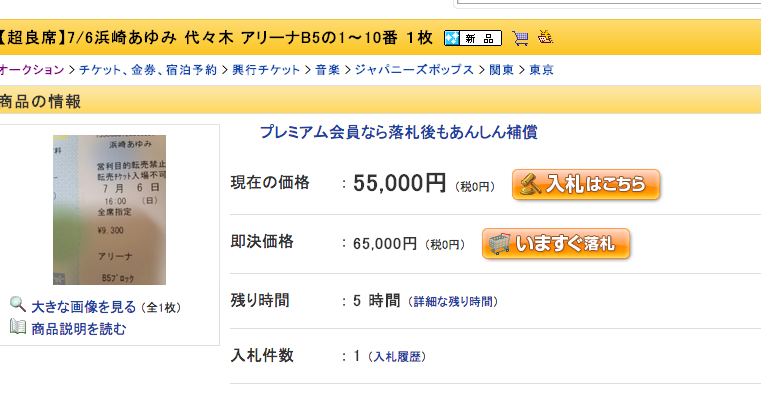Click the 入札はこちら bid button
The height and width of the screenshot is (399, 761).
586,184
